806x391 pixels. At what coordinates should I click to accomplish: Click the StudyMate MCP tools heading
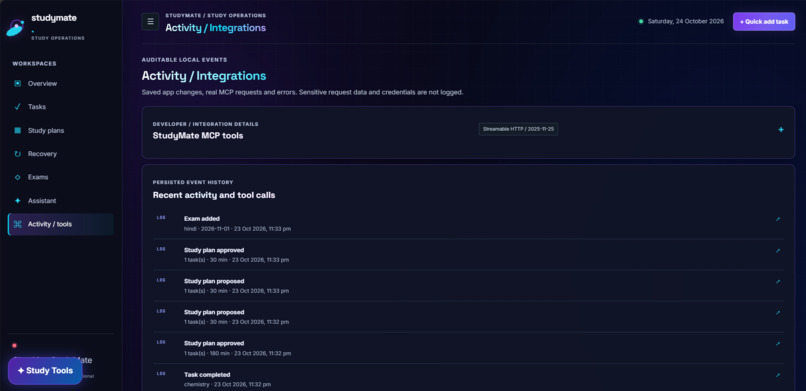click(198, 136)
